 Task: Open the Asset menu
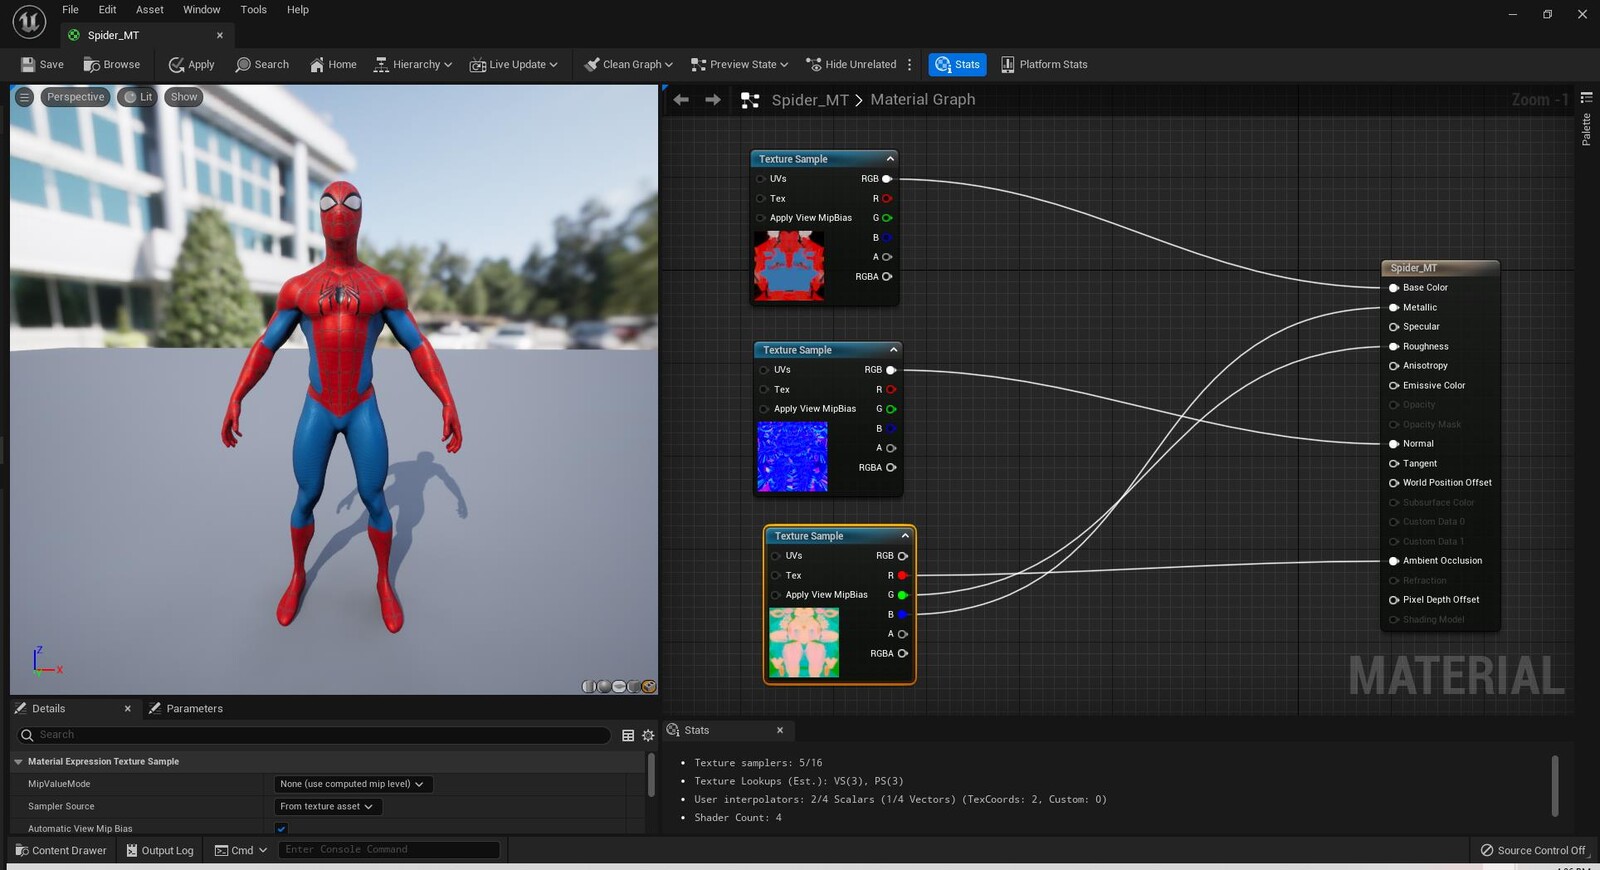[x=150, y=10]
